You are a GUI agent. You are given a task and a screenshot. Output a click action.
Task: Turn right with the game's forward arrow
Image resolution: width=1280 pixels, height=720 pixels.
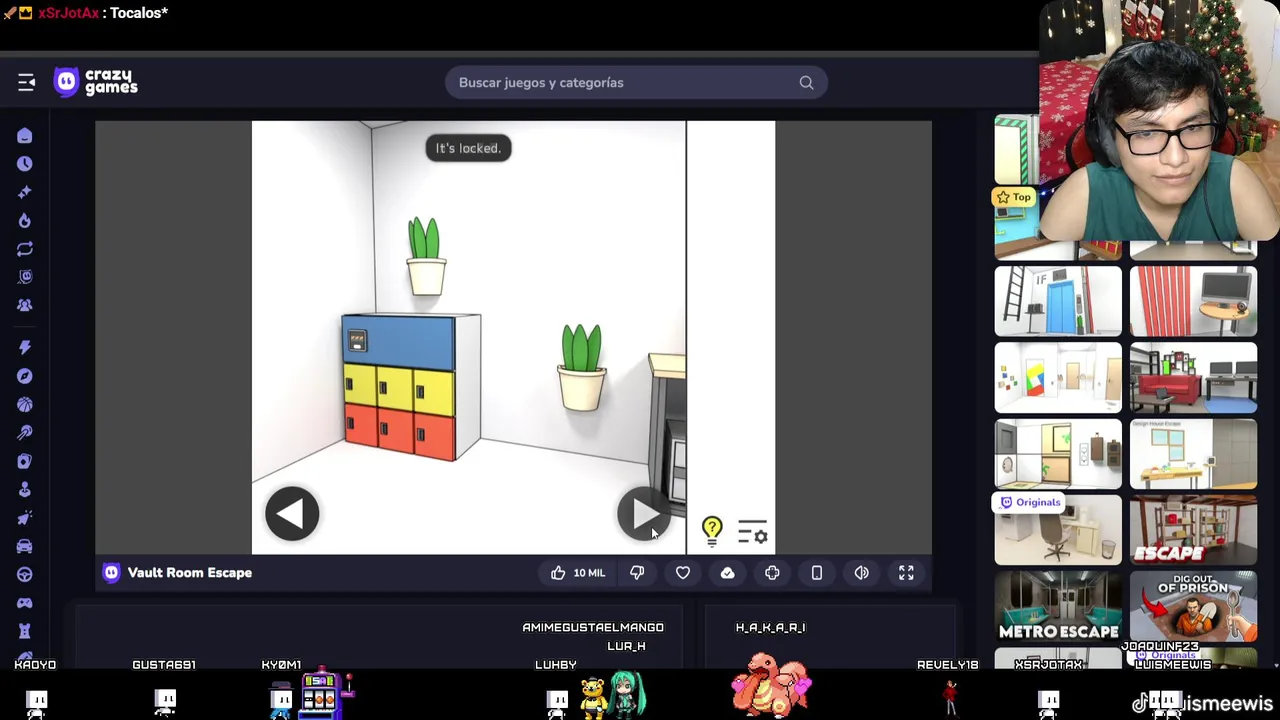pyautogui.click(x=643, y=514)
